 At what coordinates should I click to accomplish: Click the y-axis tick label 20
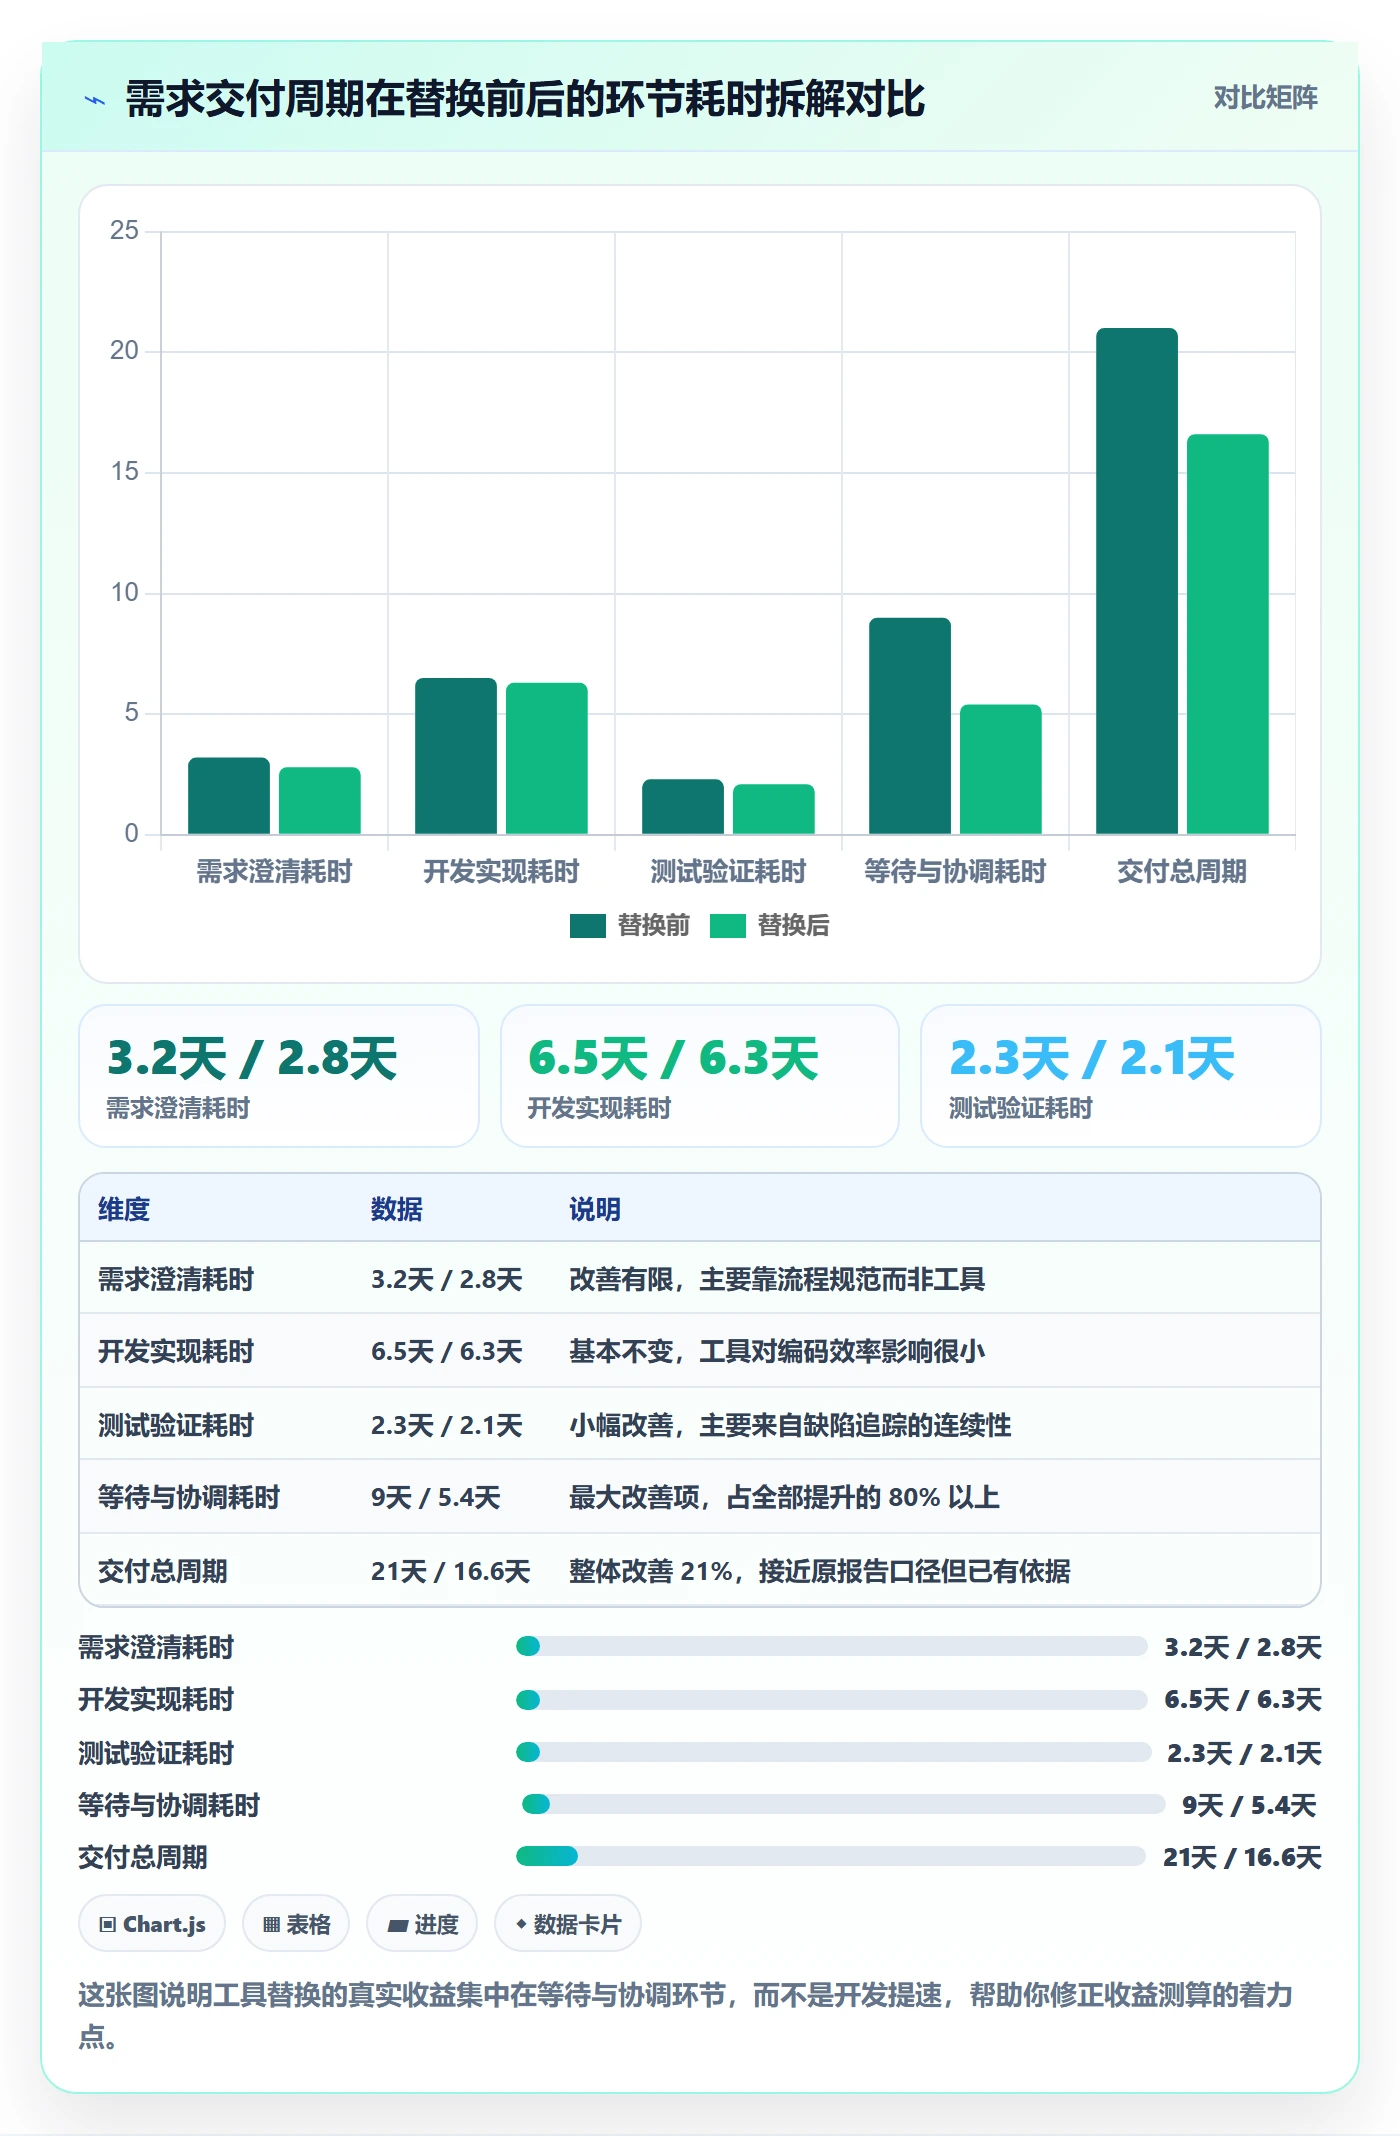click(124, 351)
